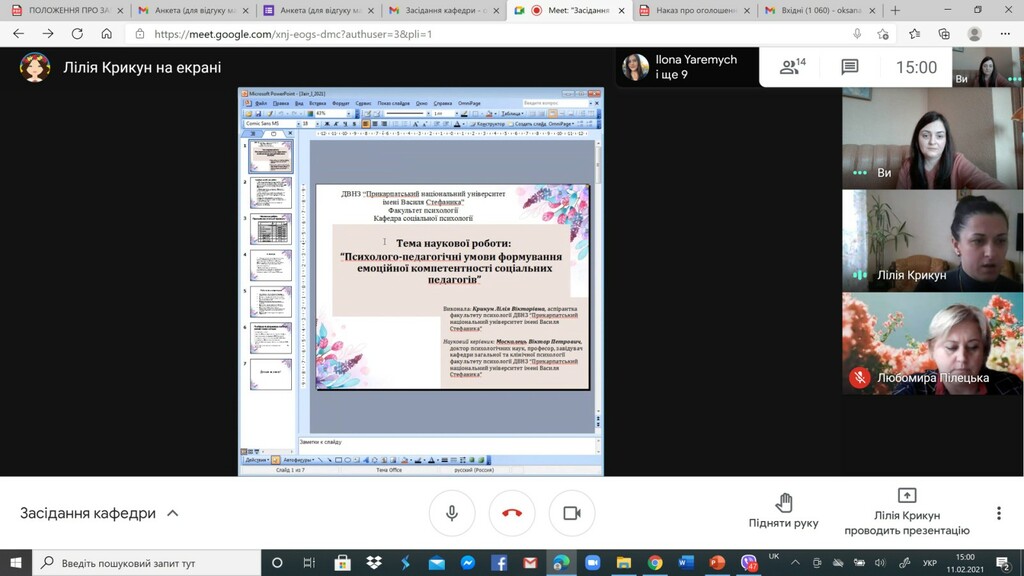The height and width of the screenshot is (576, 1024).
Task: Toggle microphone permission icon in address bar
Action: click(x=857, y=33)
